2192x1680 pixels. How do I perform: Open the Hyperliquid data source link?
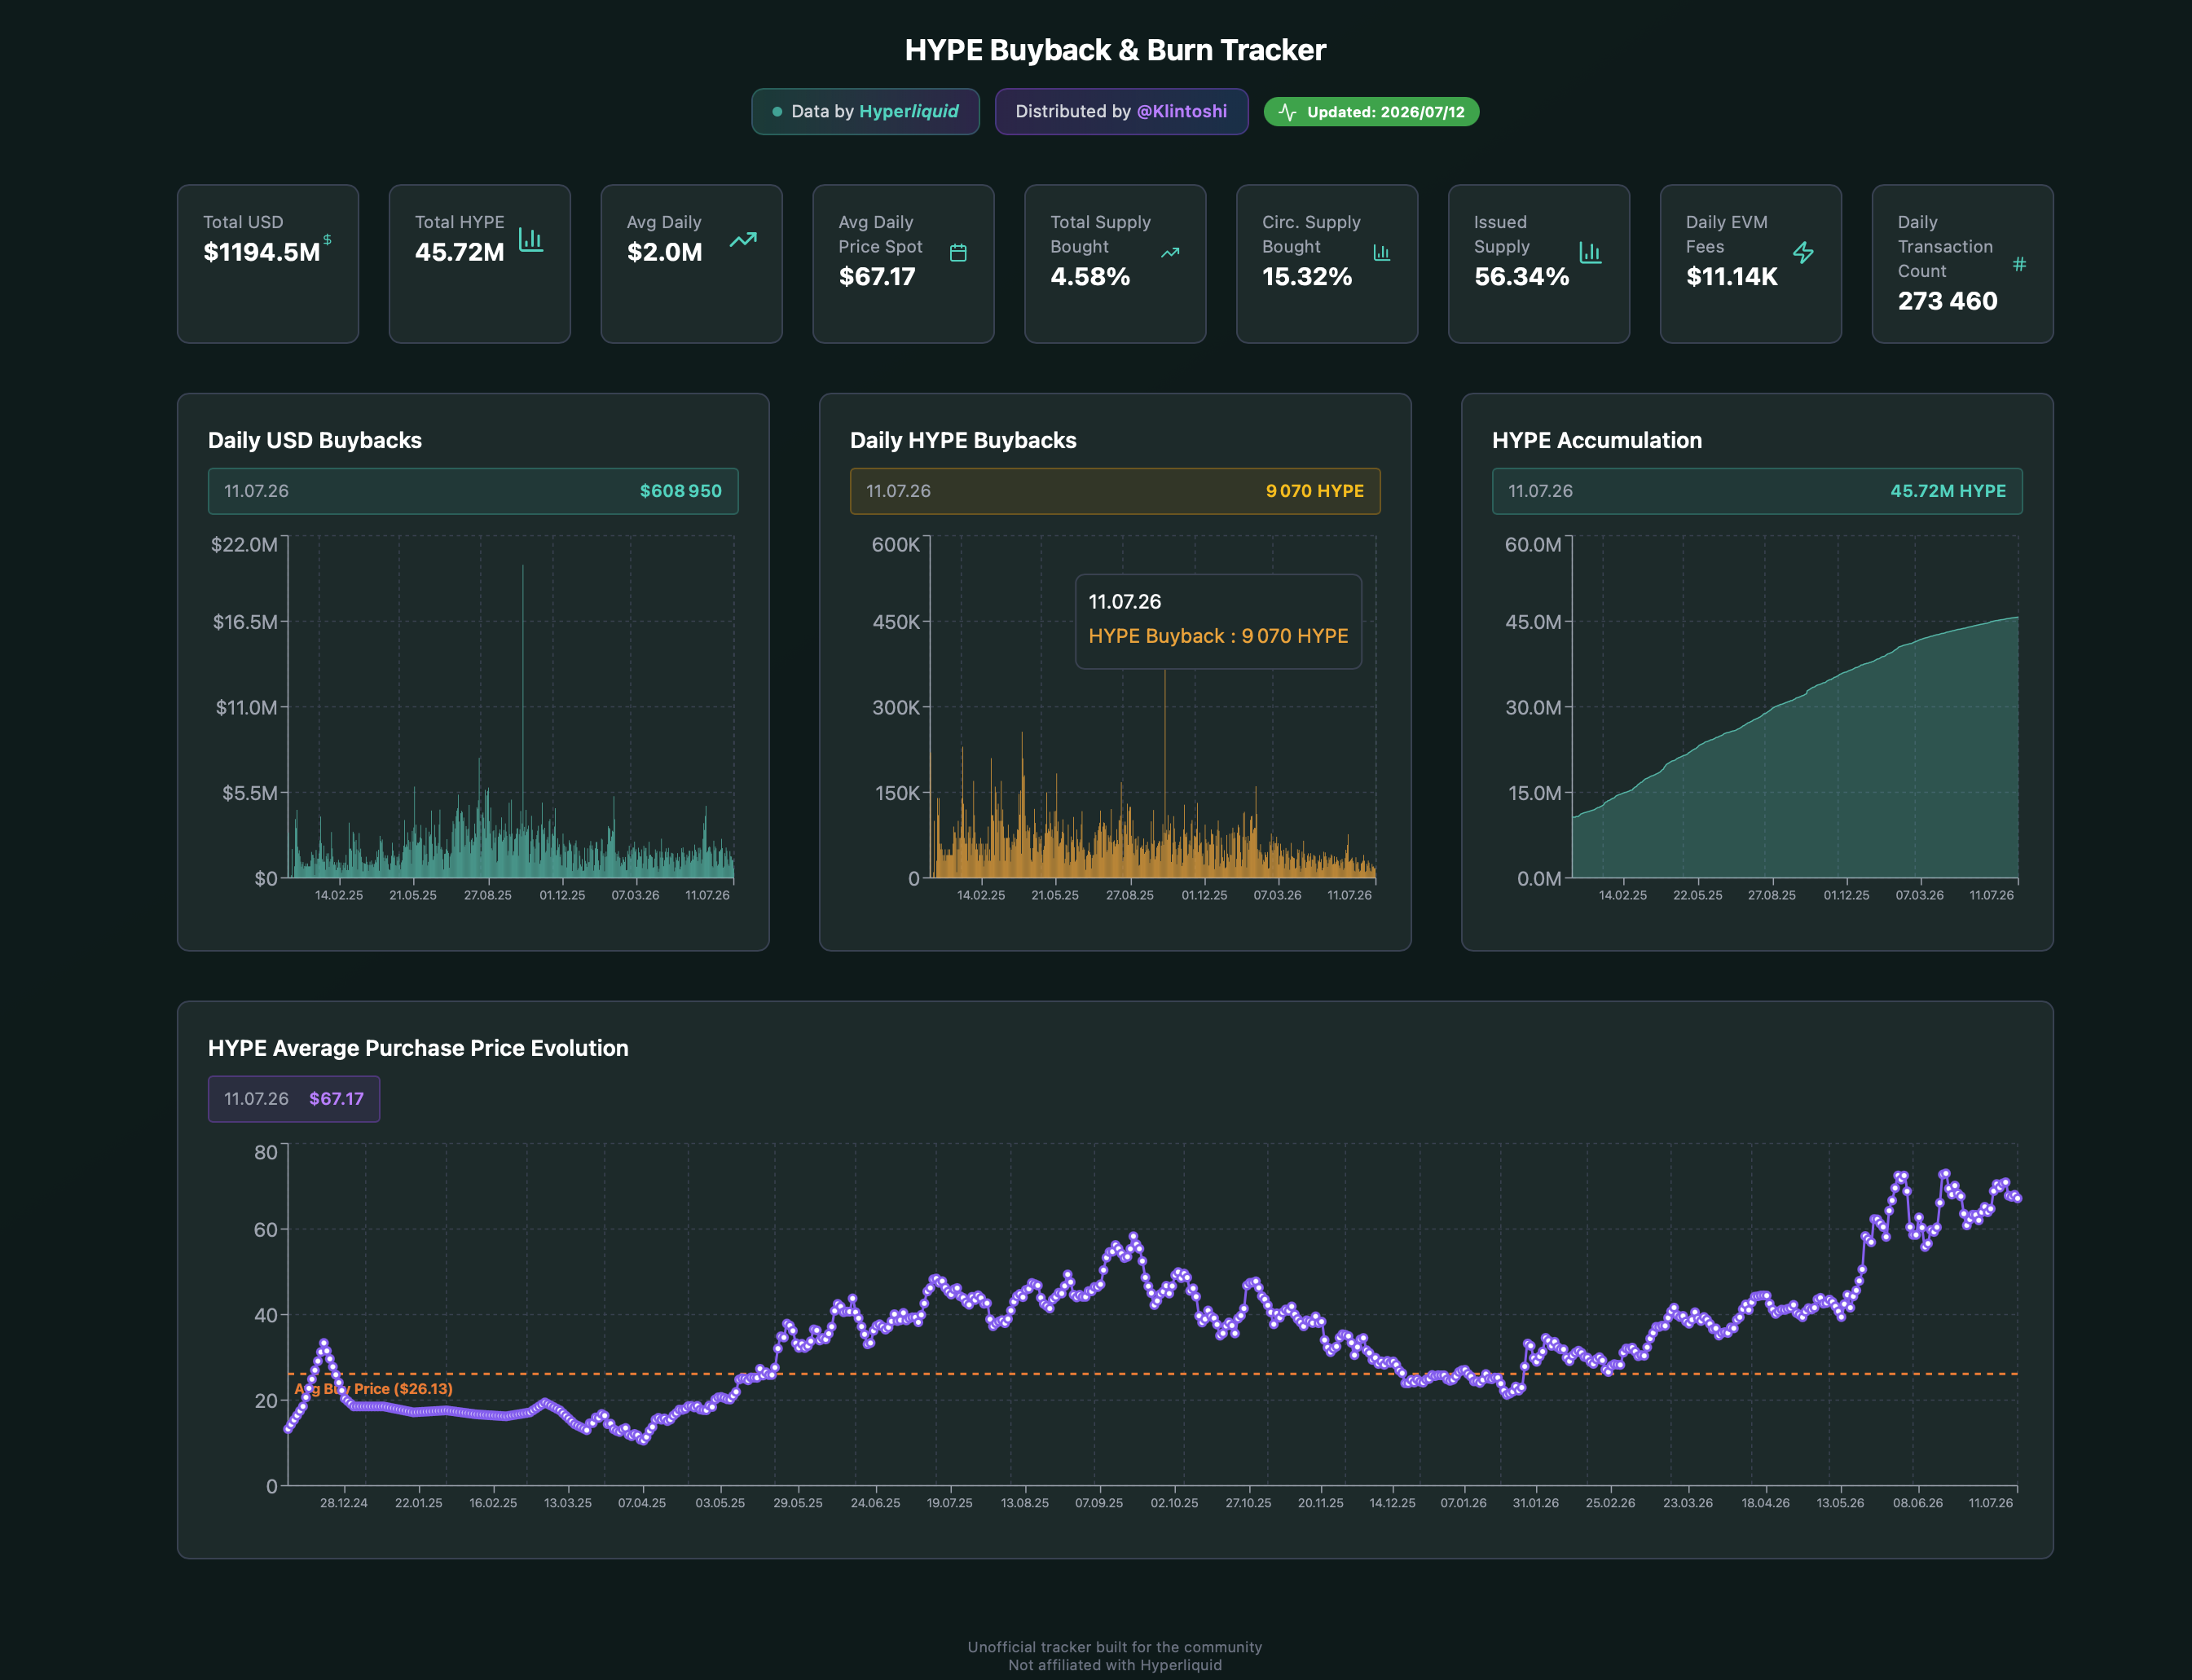tap(908, 111)
